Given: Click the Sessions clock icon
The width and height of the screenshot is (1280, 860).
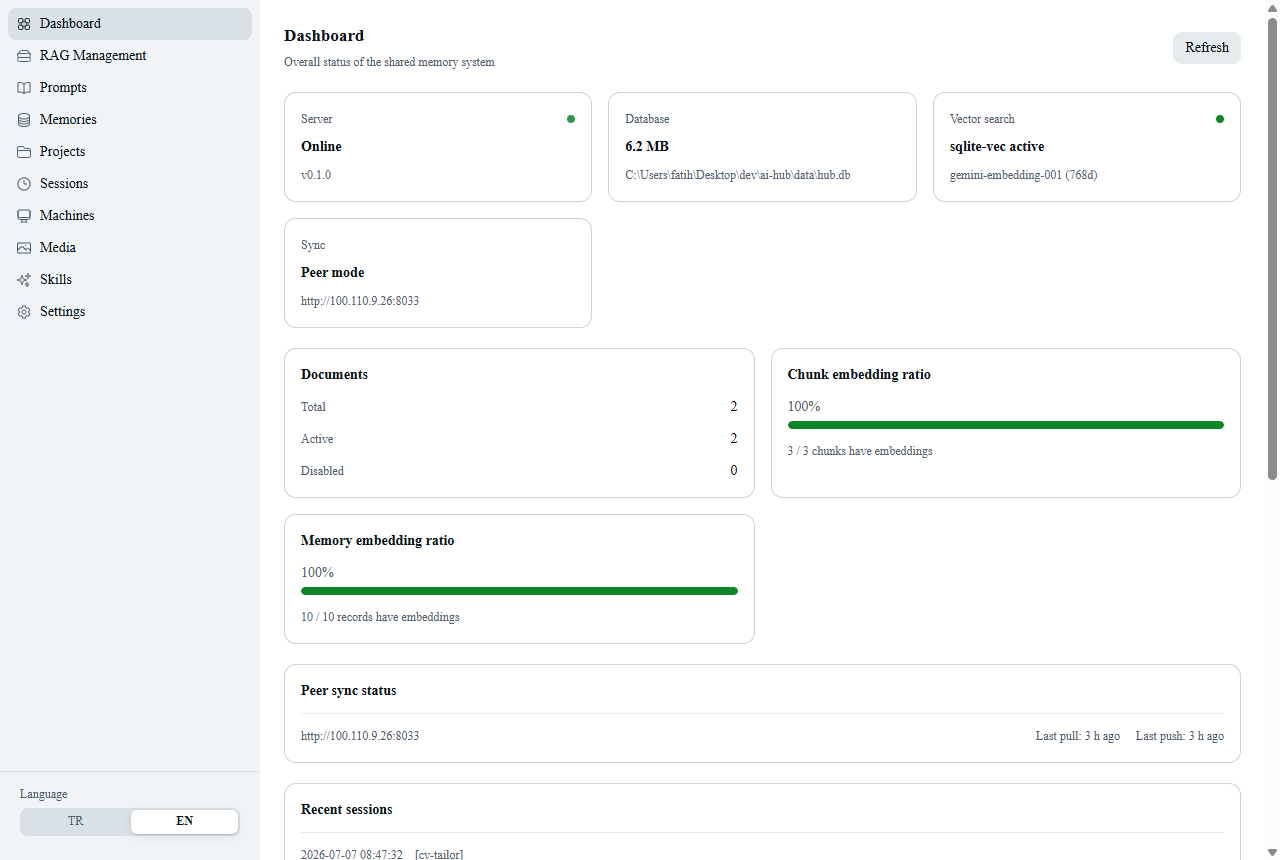Looking at the screenshot, I should coord(24,184).
